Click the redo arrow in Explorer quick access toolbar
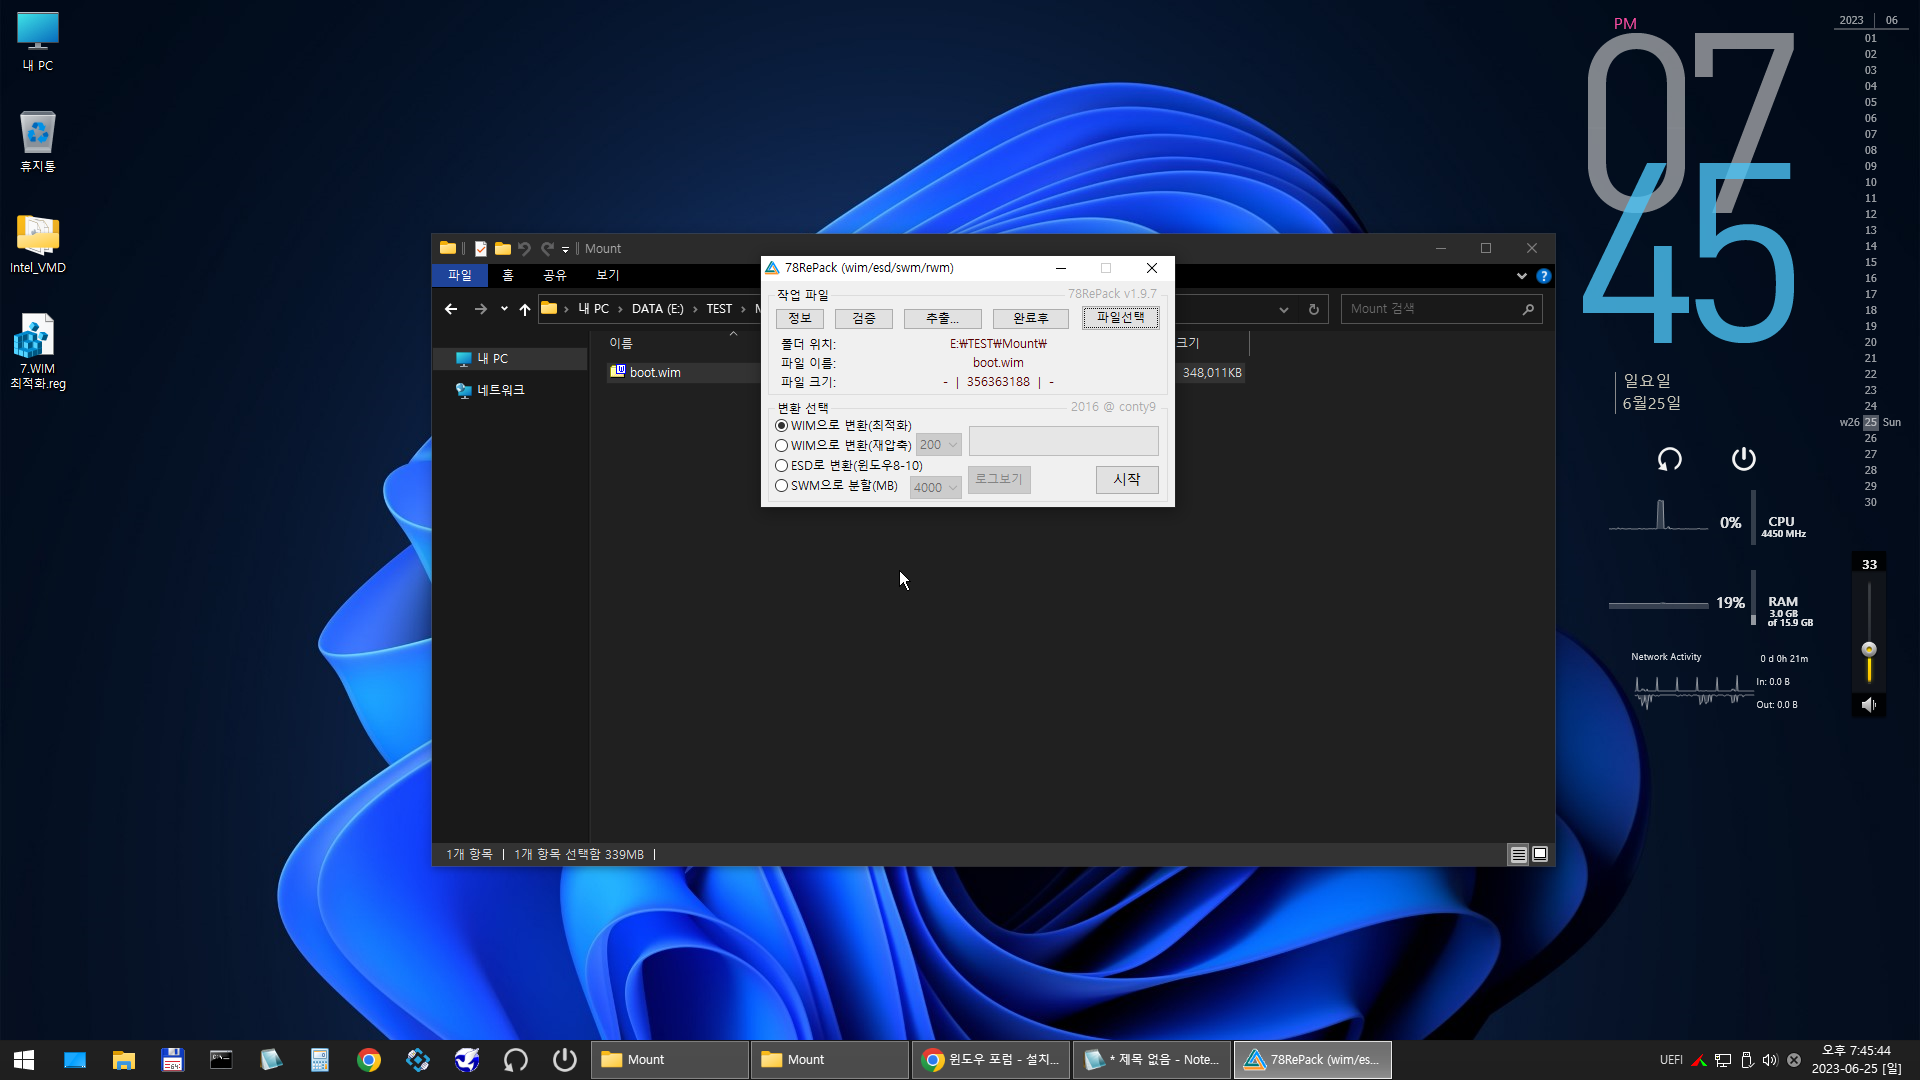This screenshot has height=1080, width=1920. [x=547, y=249]
